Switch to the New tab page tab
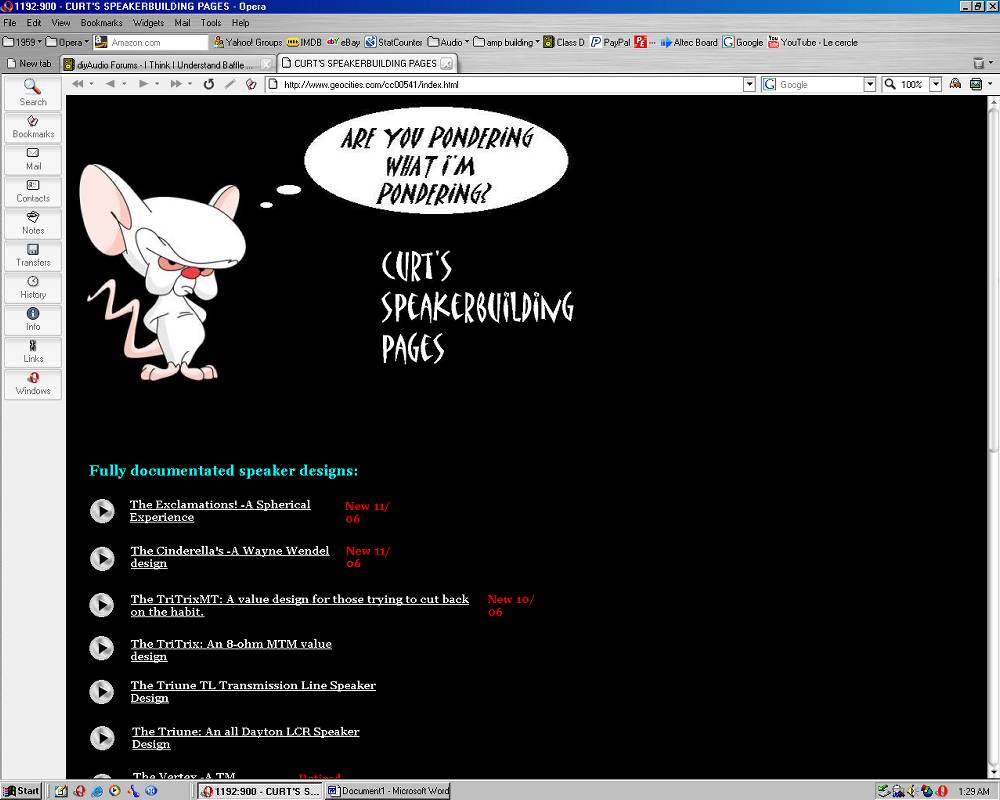 coord(29,64)
